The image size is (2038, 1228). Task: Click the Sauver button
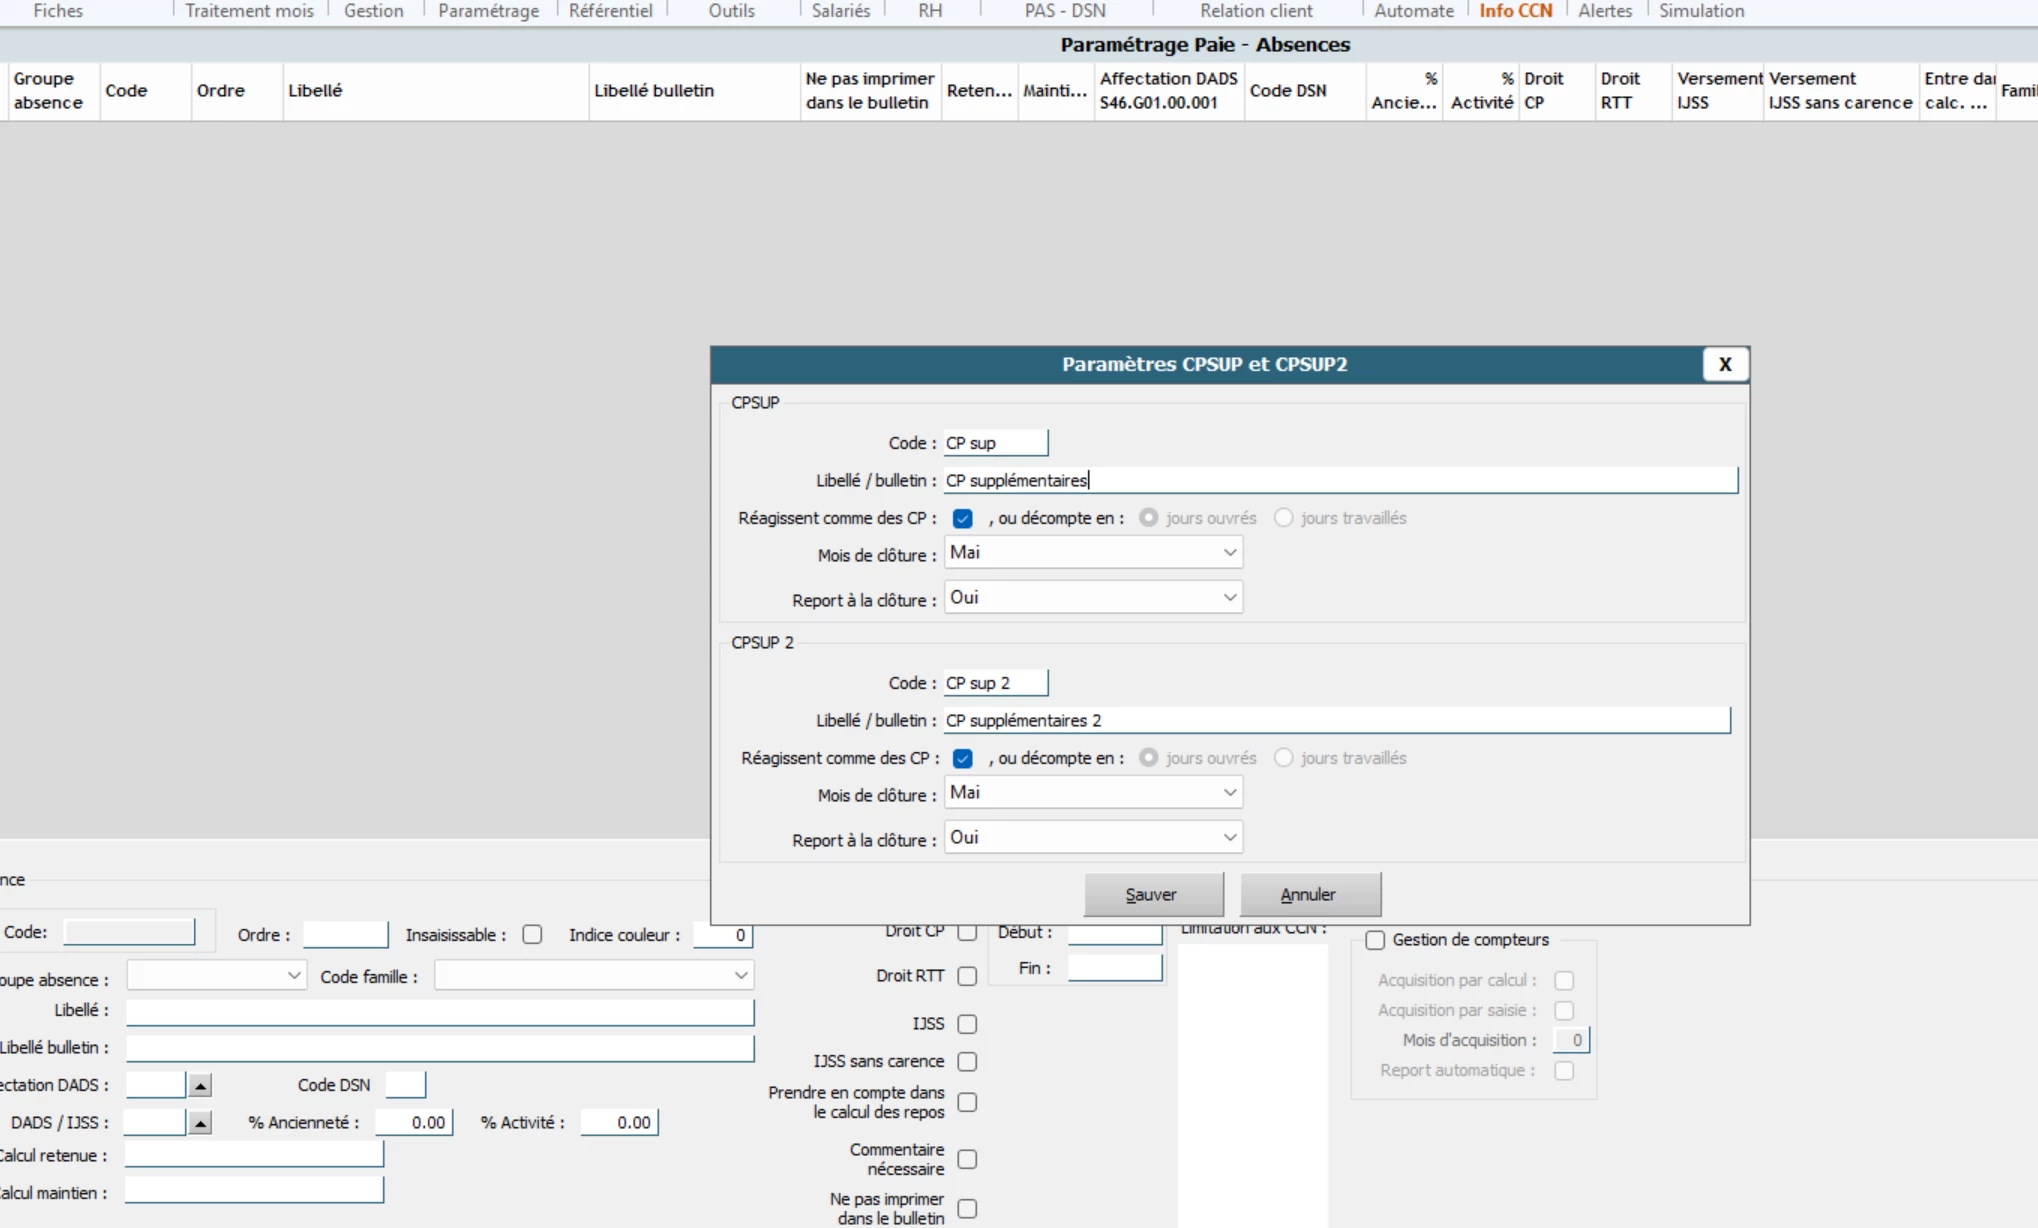[x=1153, y=894]
